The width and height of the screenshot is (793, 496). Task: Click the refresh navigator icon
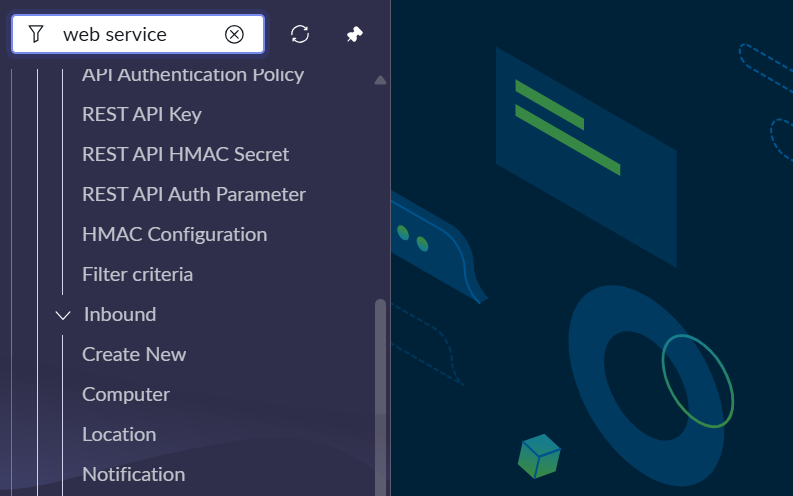(300, 34)
